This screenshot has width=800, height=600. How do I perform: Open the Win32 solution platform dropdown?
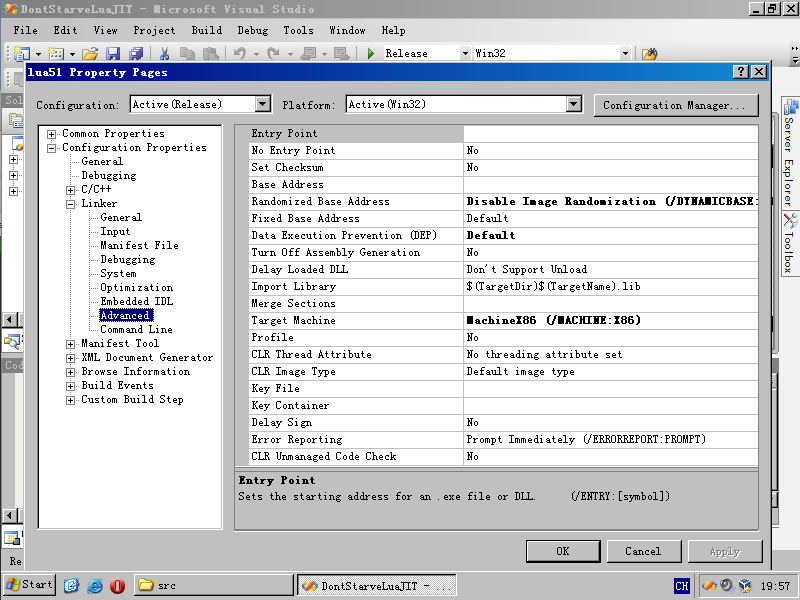(625, 53)
